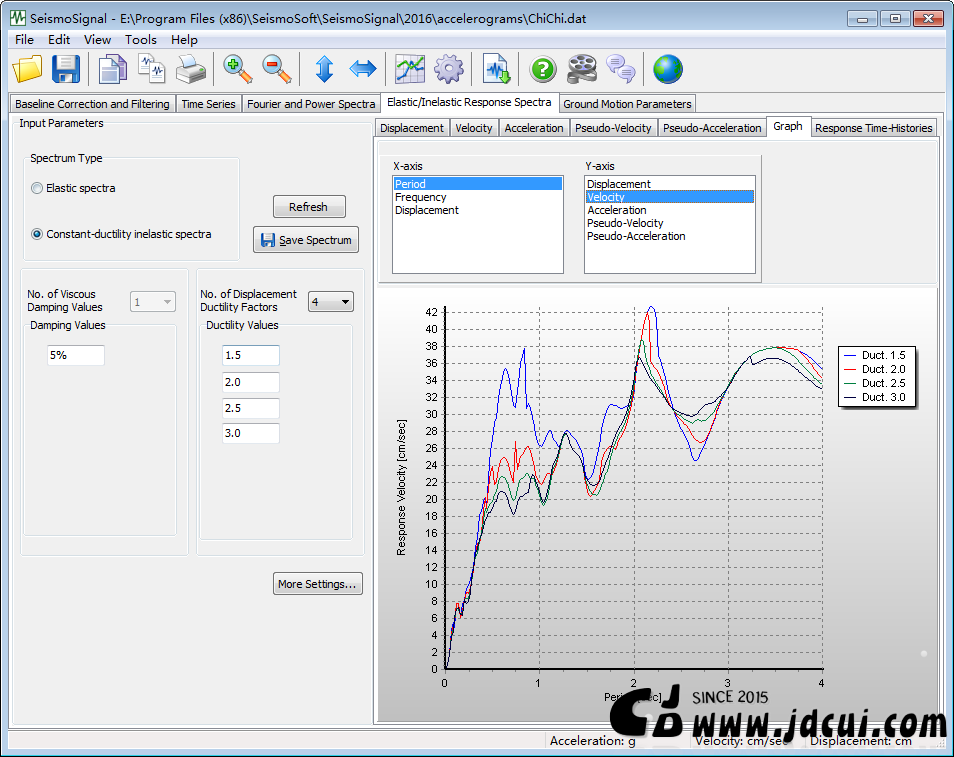Open the View menu
The image size is (954, 757).
pos(97,40)
